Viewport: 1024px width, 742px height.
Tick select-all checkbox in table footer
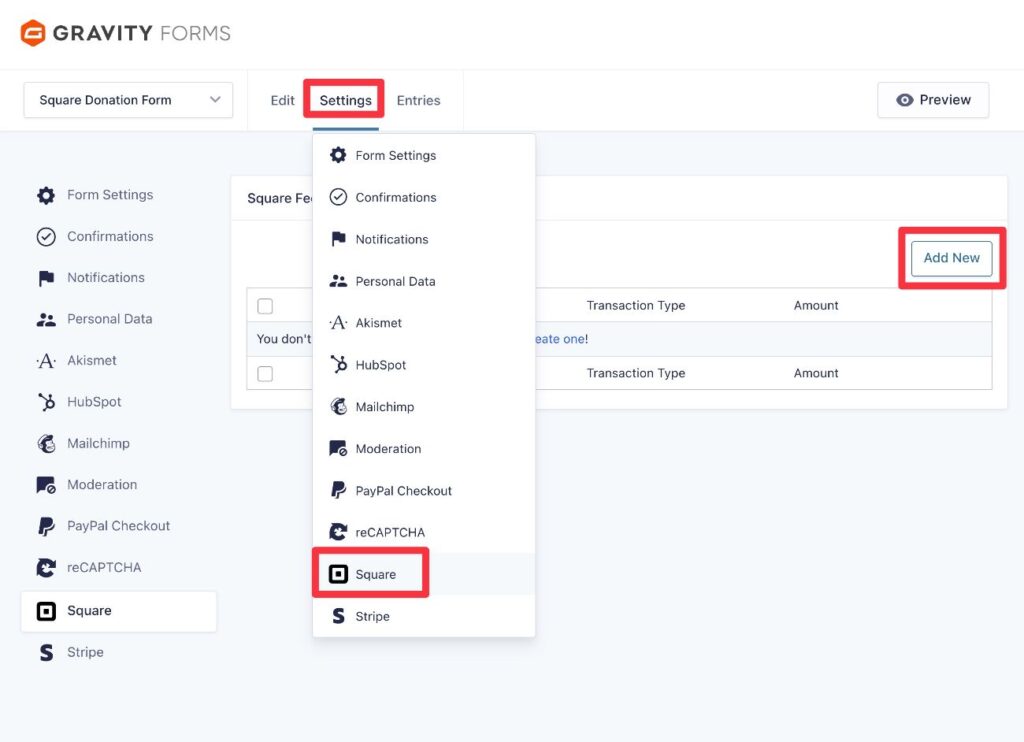265,374
